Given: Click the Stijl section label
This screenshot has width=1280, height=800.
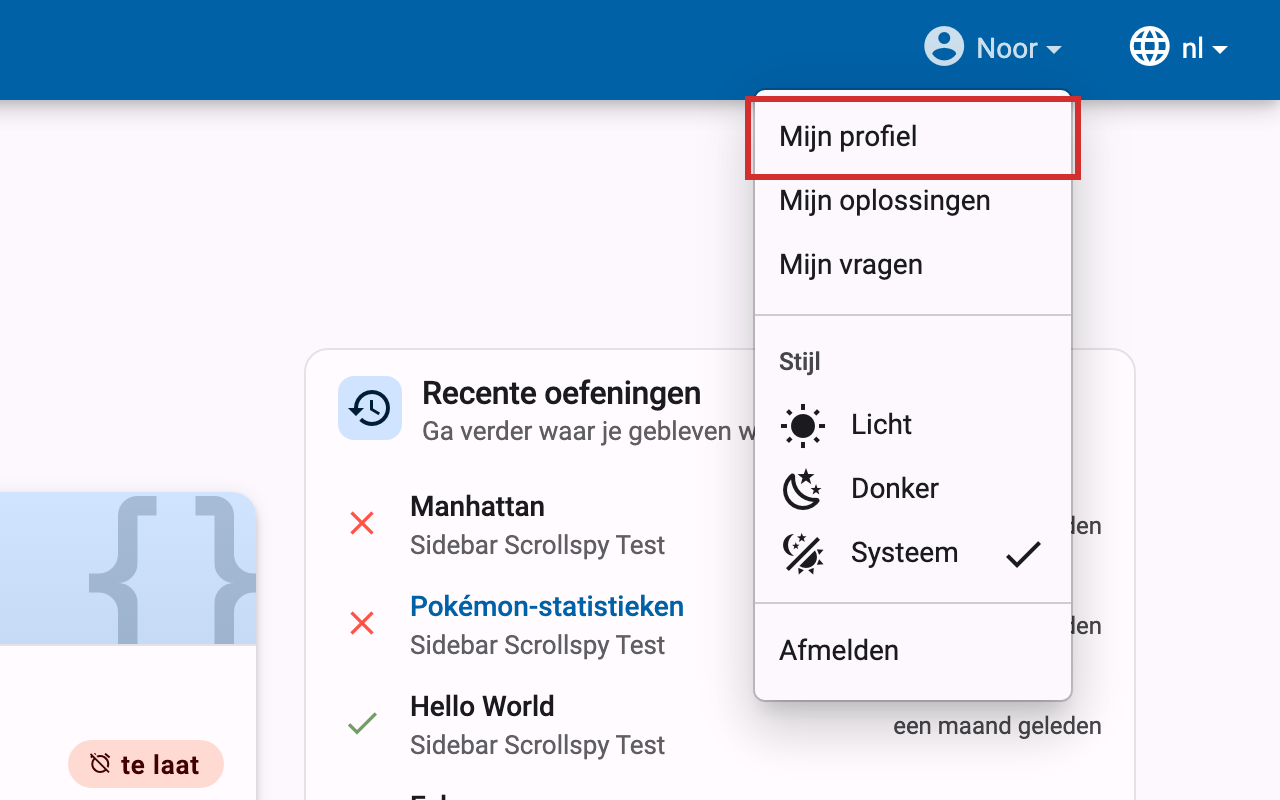Looking at the screenshot, I should click(x=800, y=362).
